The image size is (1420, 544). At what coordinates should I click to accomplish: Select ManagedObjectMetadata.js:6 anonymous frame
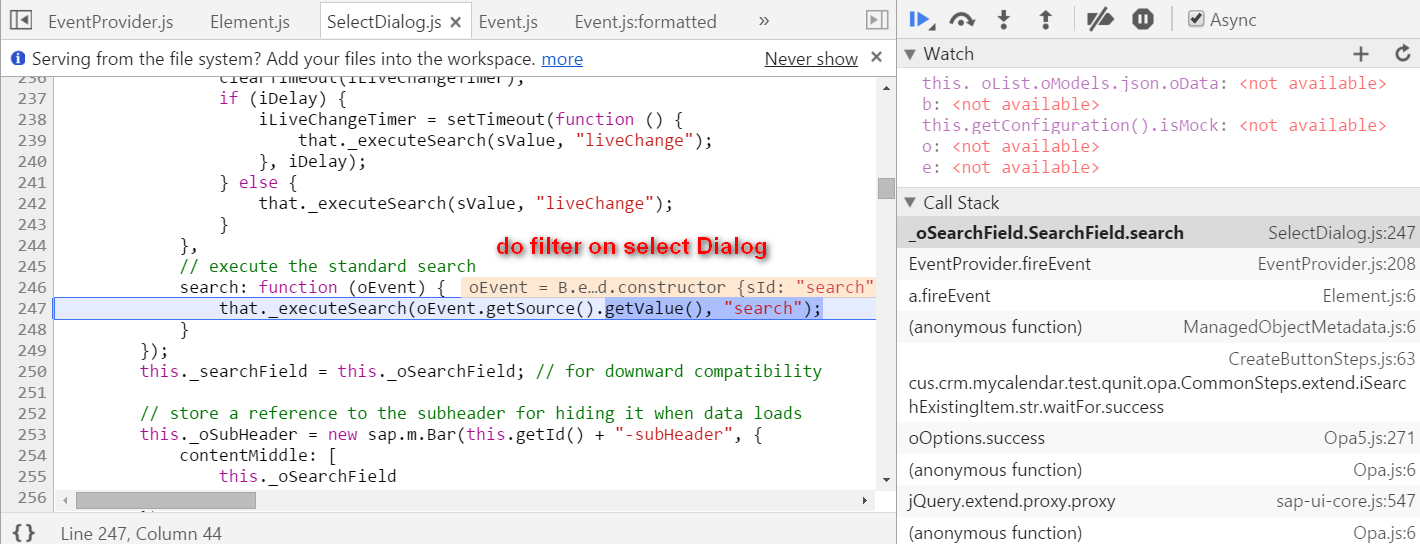(x=1158, y=327)
